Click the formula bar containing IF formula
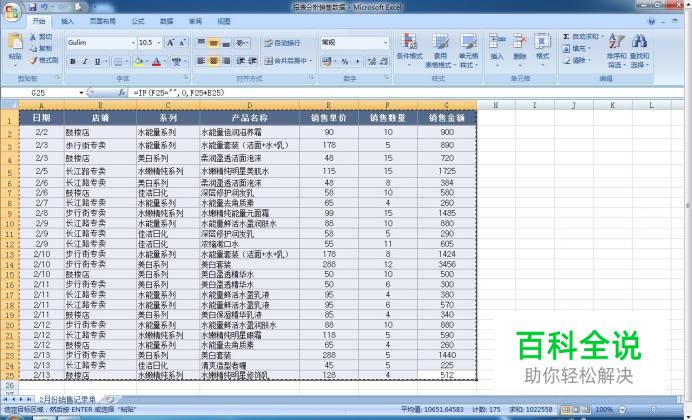This screenshot has width=692, height=420. click(x=408, y=93)
